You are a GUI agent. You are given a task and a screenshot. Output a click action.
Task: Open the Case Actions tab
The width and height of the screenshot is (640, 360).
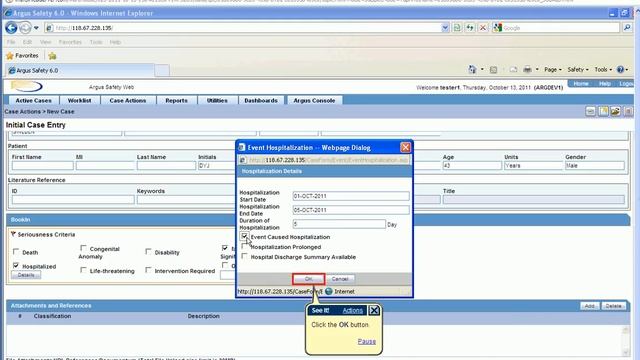(x=128, y=100)
